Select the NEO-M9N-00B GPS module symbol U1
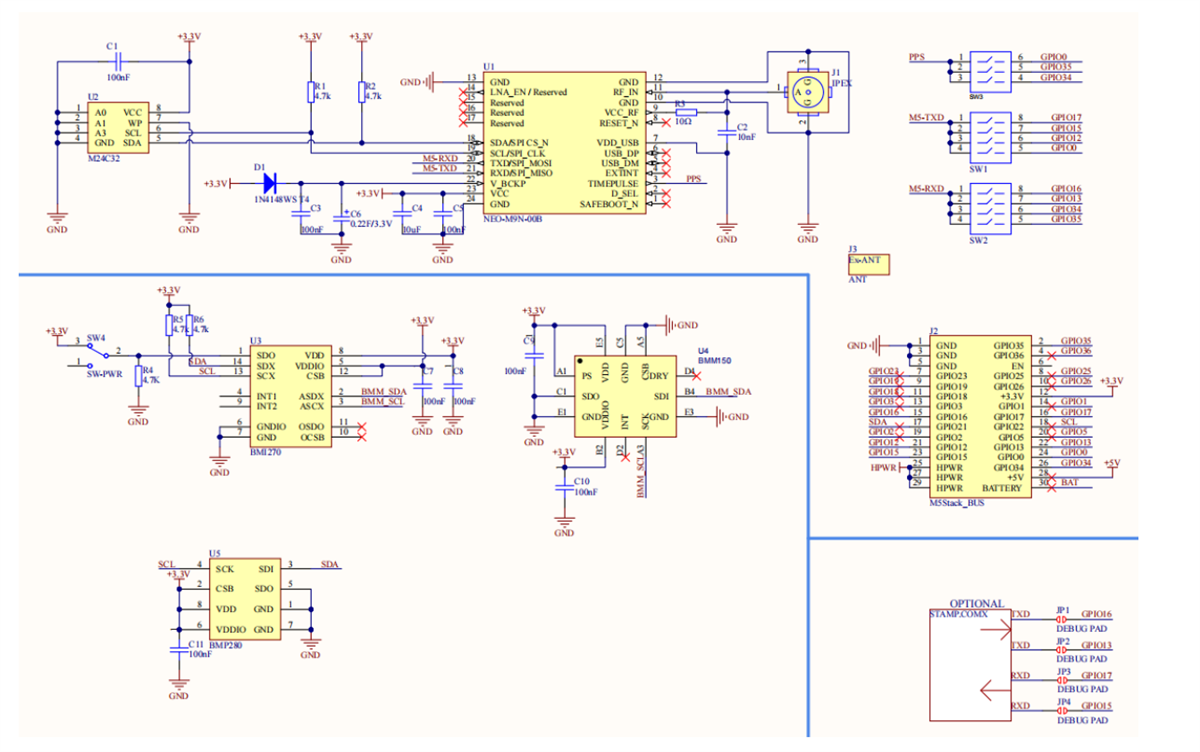1200x752 pixels. [x=565, y=145]
